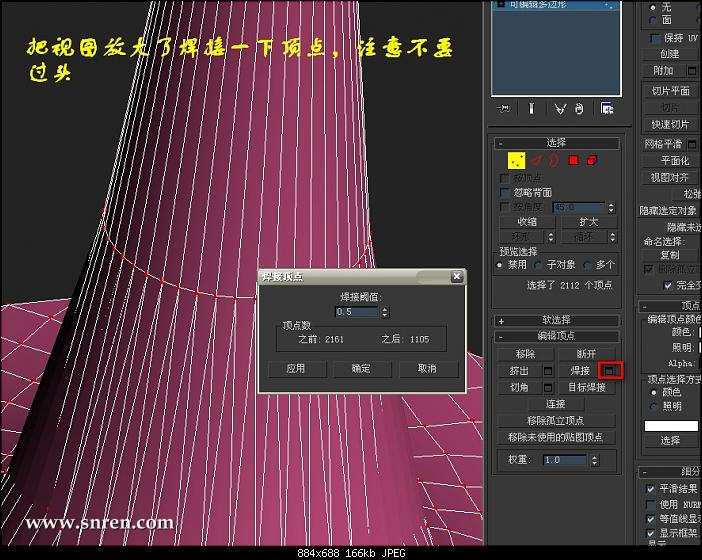Click the 扩大 selection button
The width and height of the screenshot is (702, 560).
[589, 222]
